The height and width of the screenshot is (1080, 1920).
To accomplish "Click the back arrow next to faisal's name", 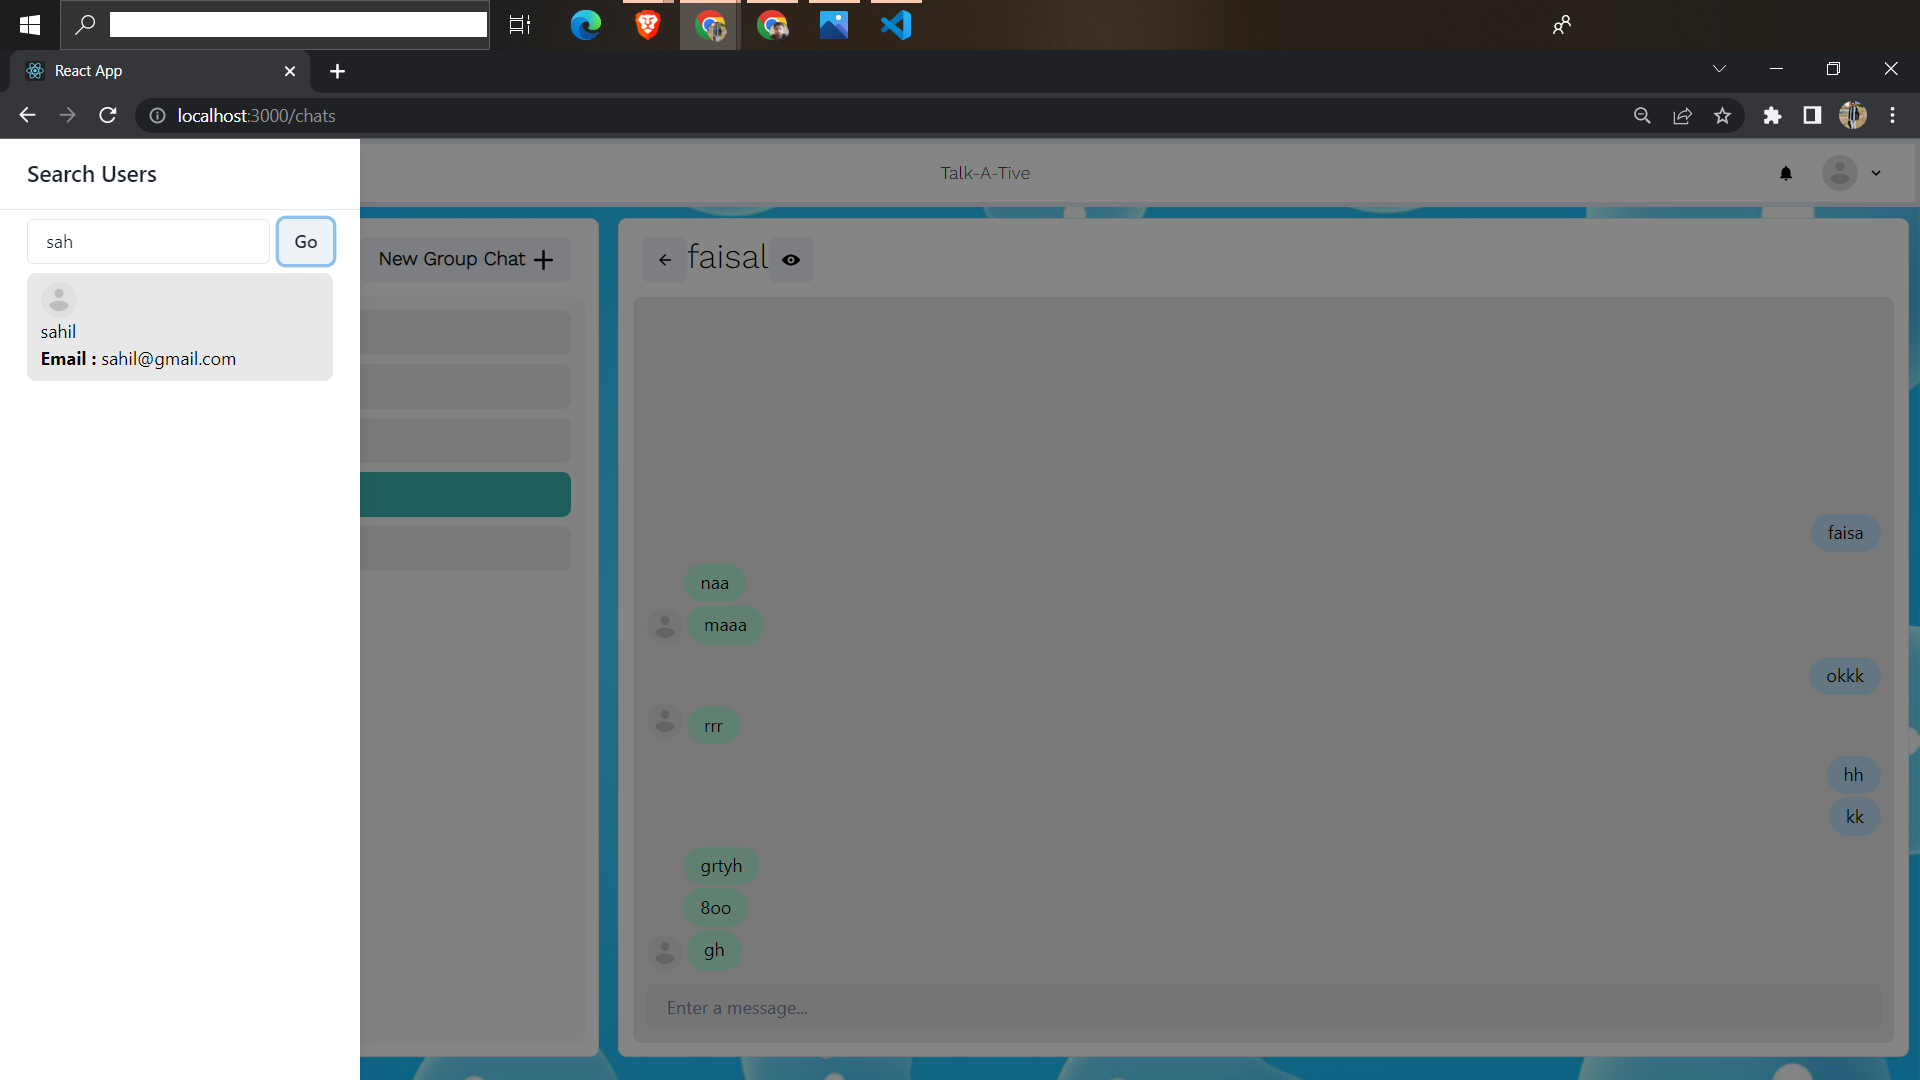I will [x=665, y=259].
